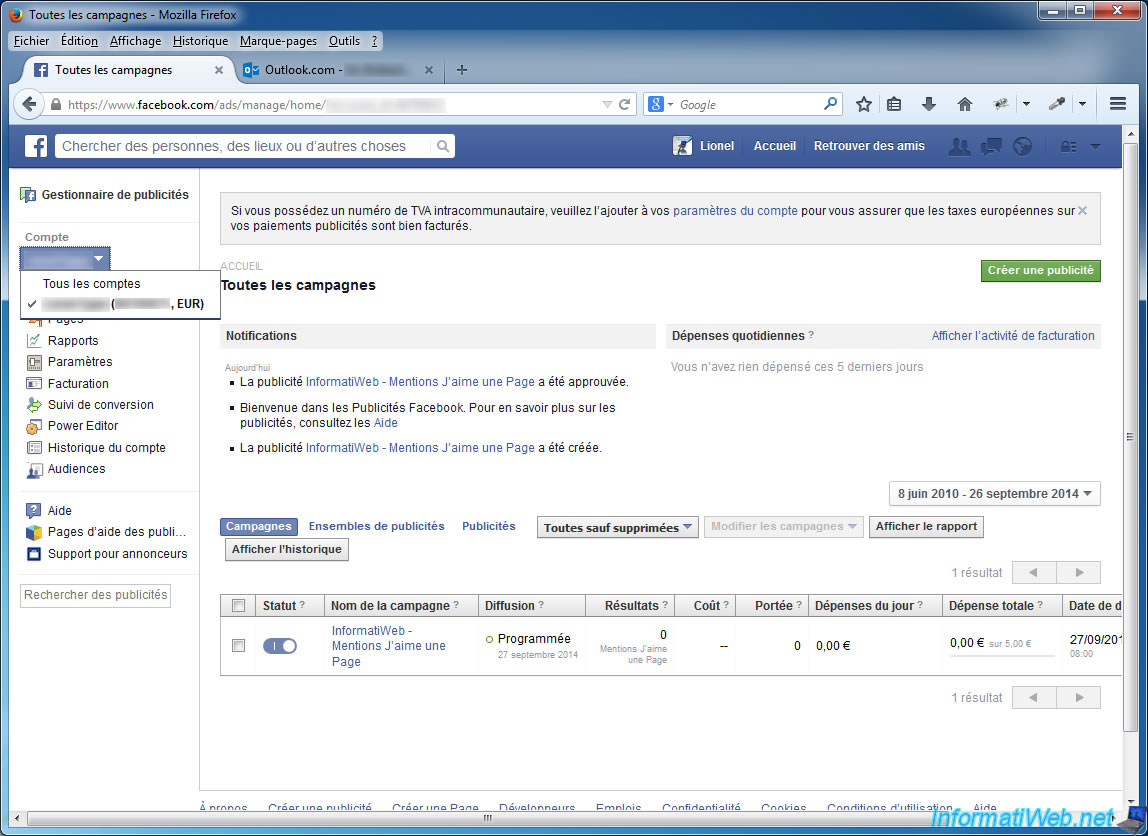Select all campaigns header checkbox

pyautogui.click(x=238, y=605)
